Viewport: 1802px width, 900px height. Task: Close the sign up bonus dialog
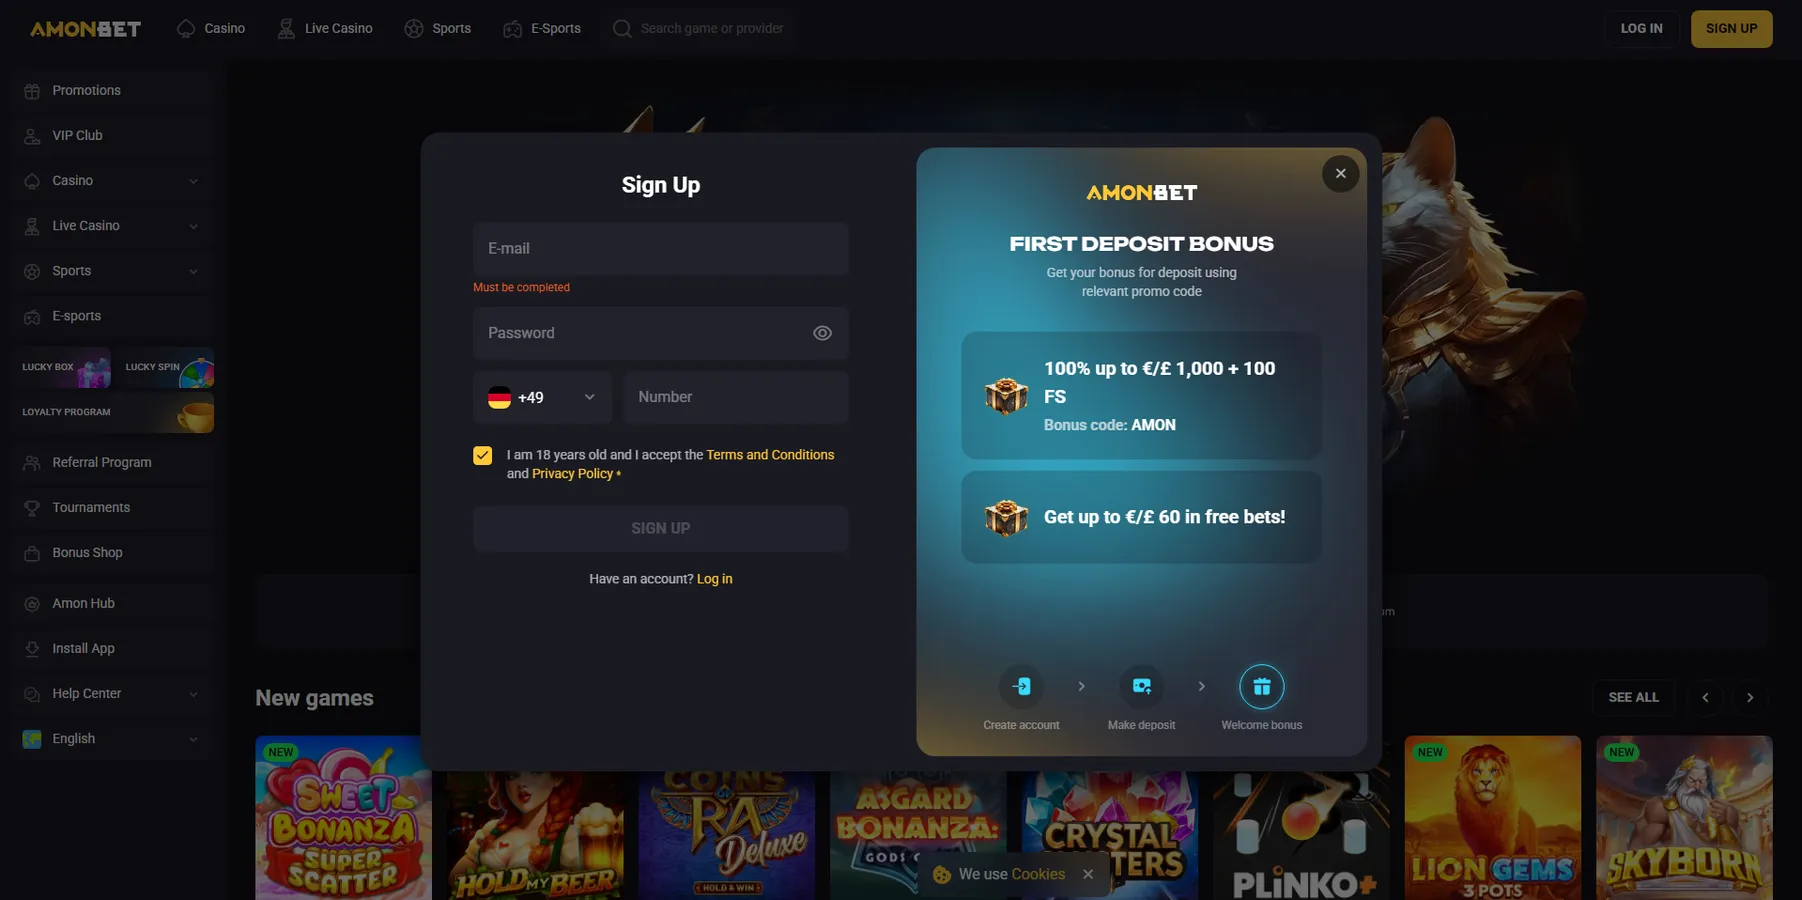[1340, 174]
